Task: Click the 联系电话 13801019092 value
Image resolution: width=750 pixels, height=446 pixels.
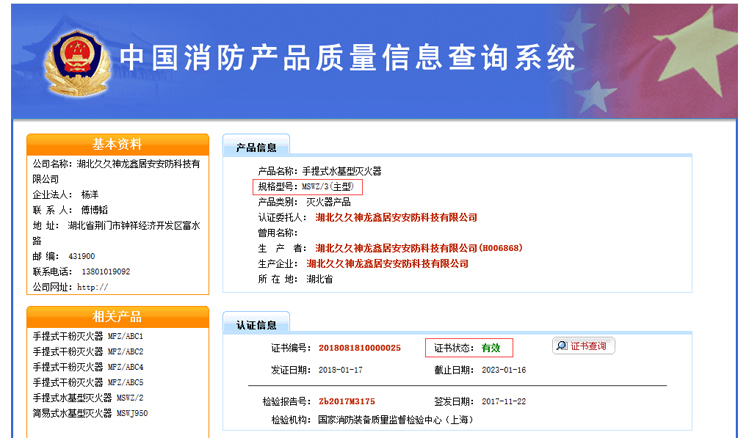Action: point(106,272)
